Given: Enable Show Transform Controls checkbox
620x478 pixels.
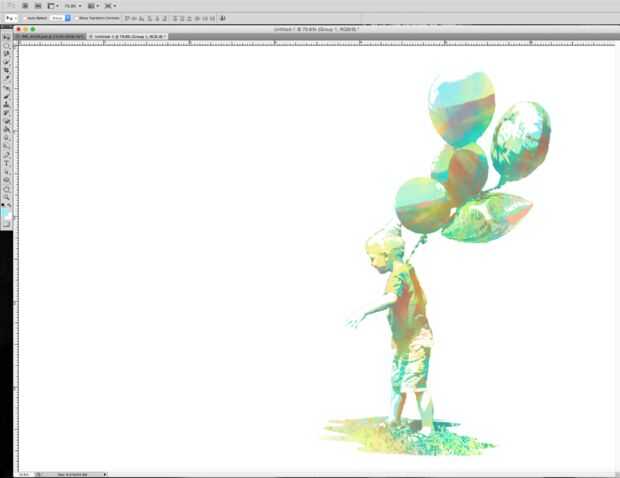Looking at the screenshot, I should pos(77,18).
